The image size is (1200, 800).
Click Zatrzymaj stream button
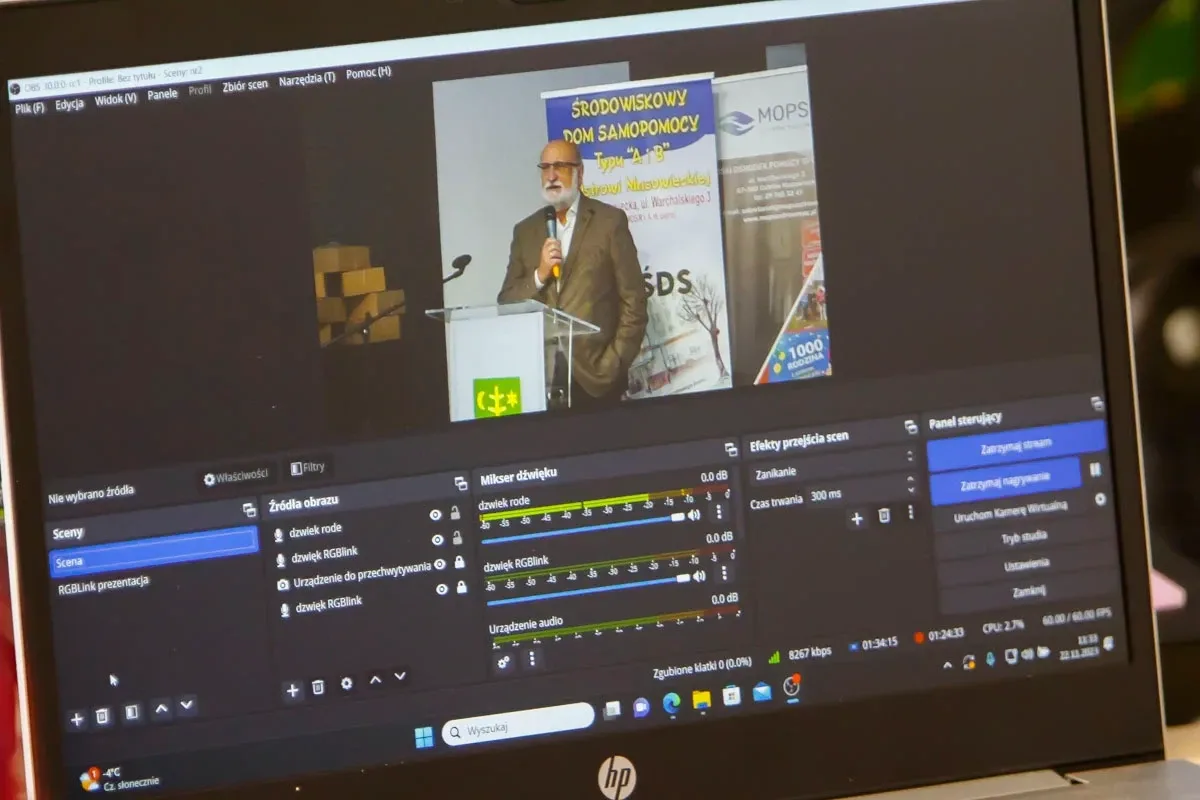click(x=1015, y=445)
